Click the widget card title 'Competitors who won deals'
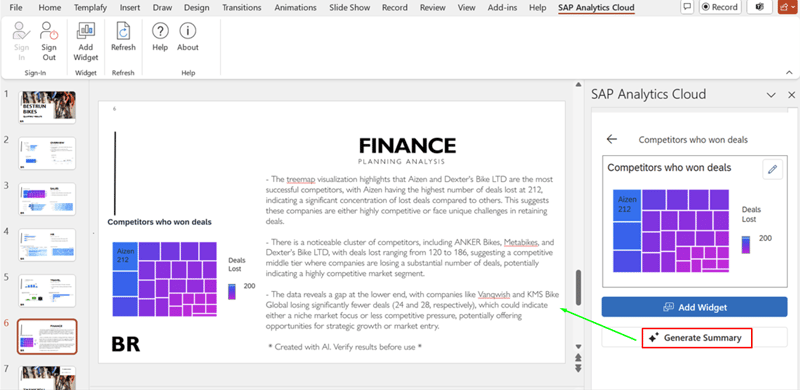Screen dimensions: 800x390 pos(669,167)
